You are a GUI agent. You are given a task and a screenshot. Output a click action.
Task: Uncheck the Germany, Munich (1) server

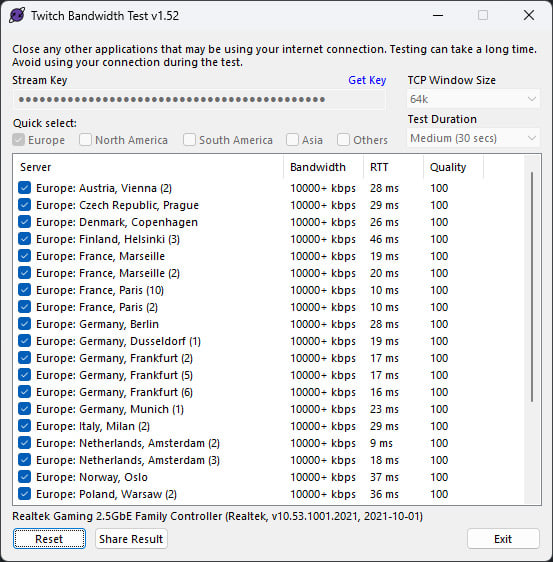[x=24, y=409]
